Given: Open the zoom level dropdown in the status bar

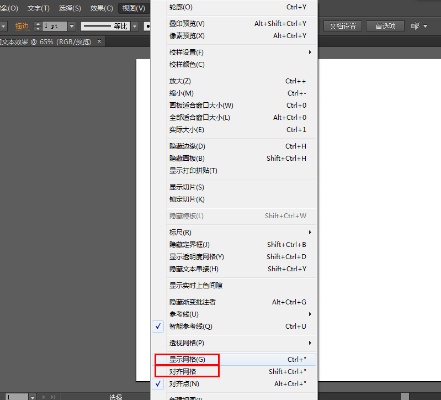Looking at the screenshot, I should pos(32,397).
